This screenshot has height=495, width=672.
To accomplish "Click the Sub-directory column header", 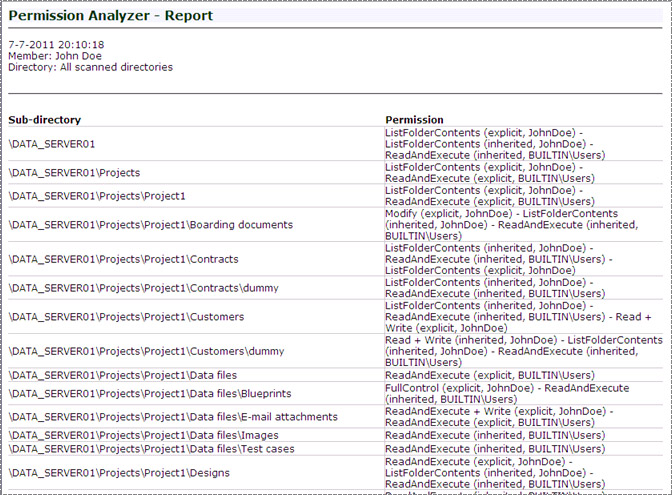I will tap(45, 120).
